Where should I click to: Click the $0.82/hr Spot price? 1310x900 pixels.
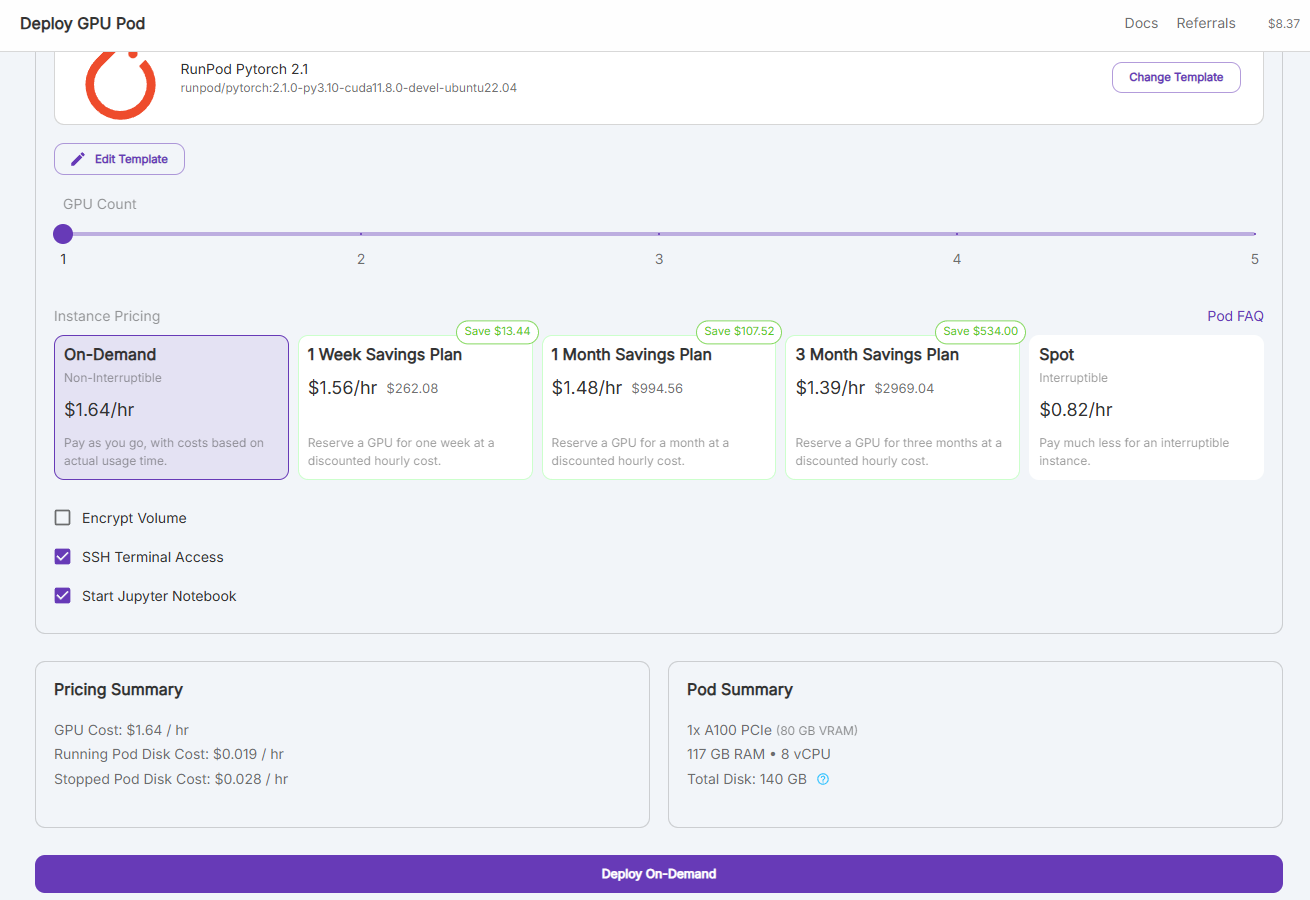pyautogui.click(x=1076, y=409)
